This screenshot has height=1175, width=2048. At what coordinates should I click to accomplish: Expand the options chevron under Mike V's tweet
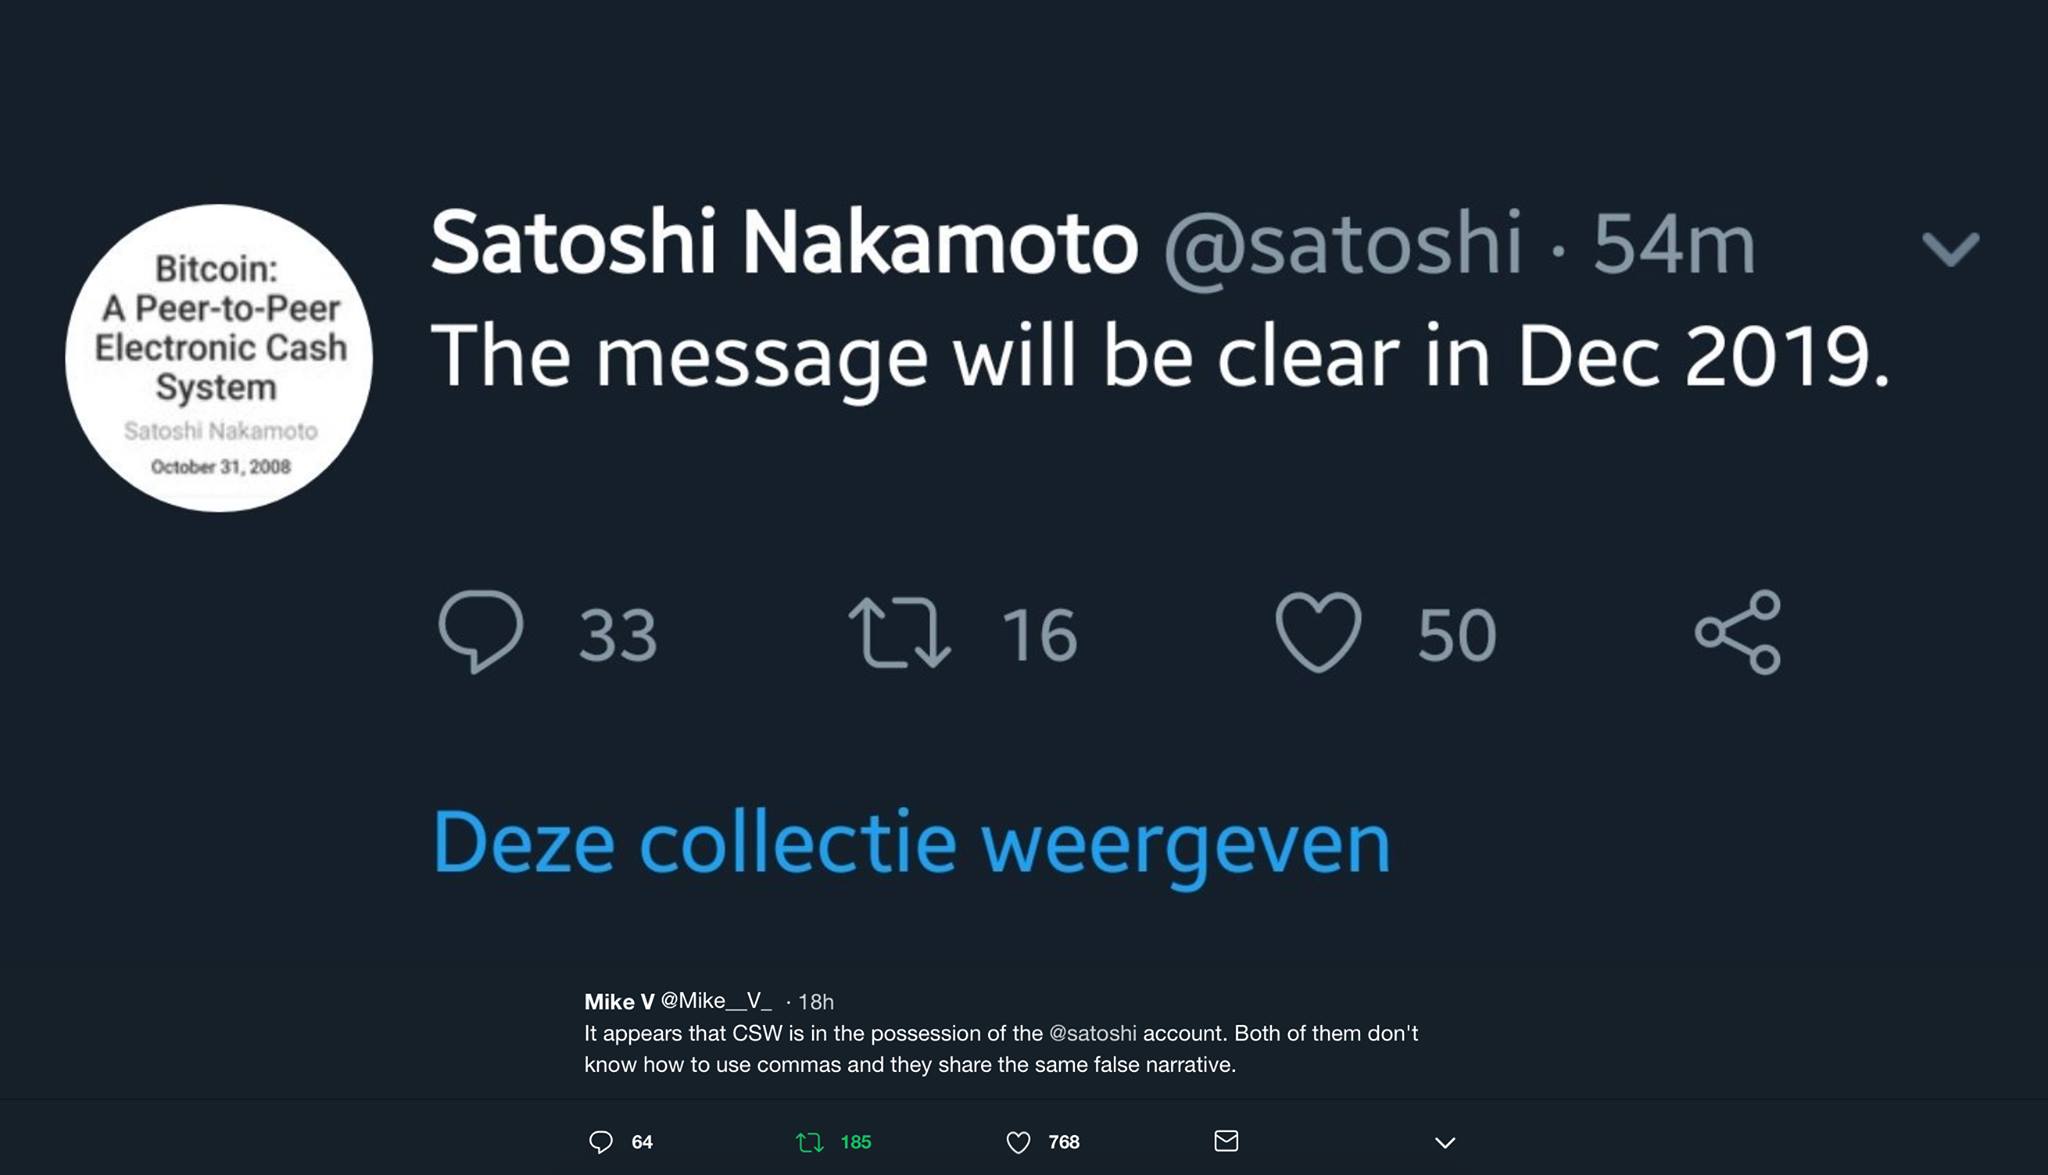pos(1445,1142)
